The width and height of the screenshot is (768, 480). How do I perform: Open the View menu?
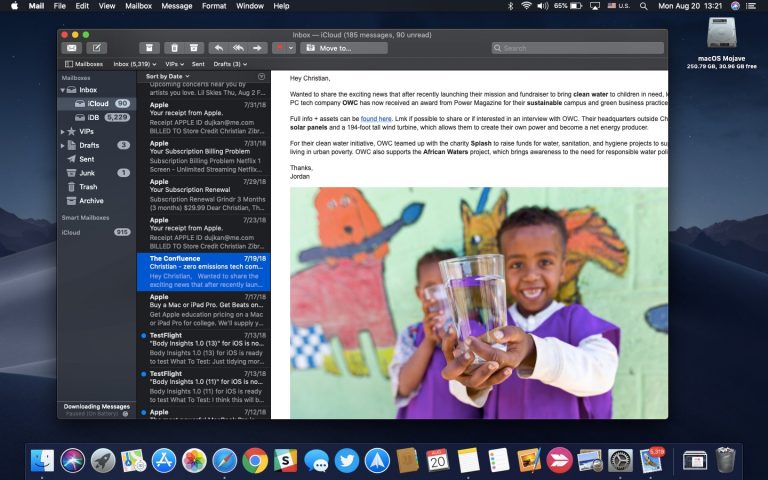coord(107,6)
